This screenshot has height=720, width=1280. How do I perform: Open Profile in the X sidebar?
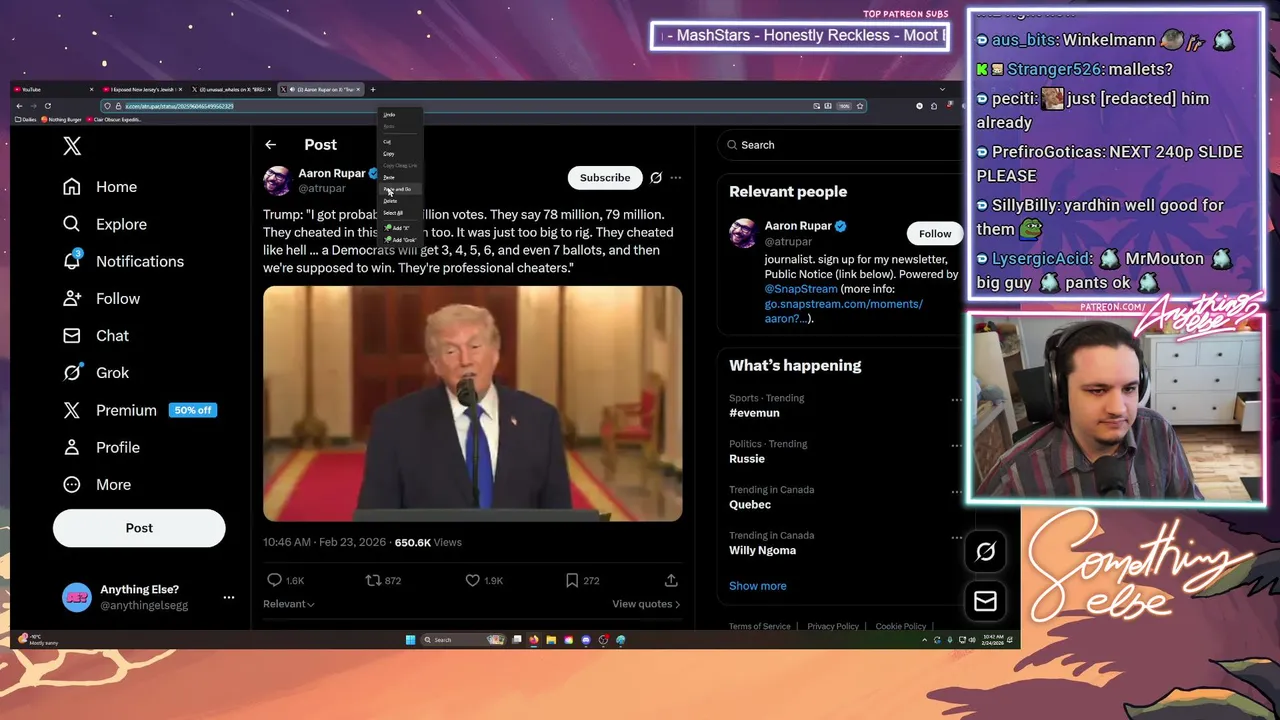(101, 447)
